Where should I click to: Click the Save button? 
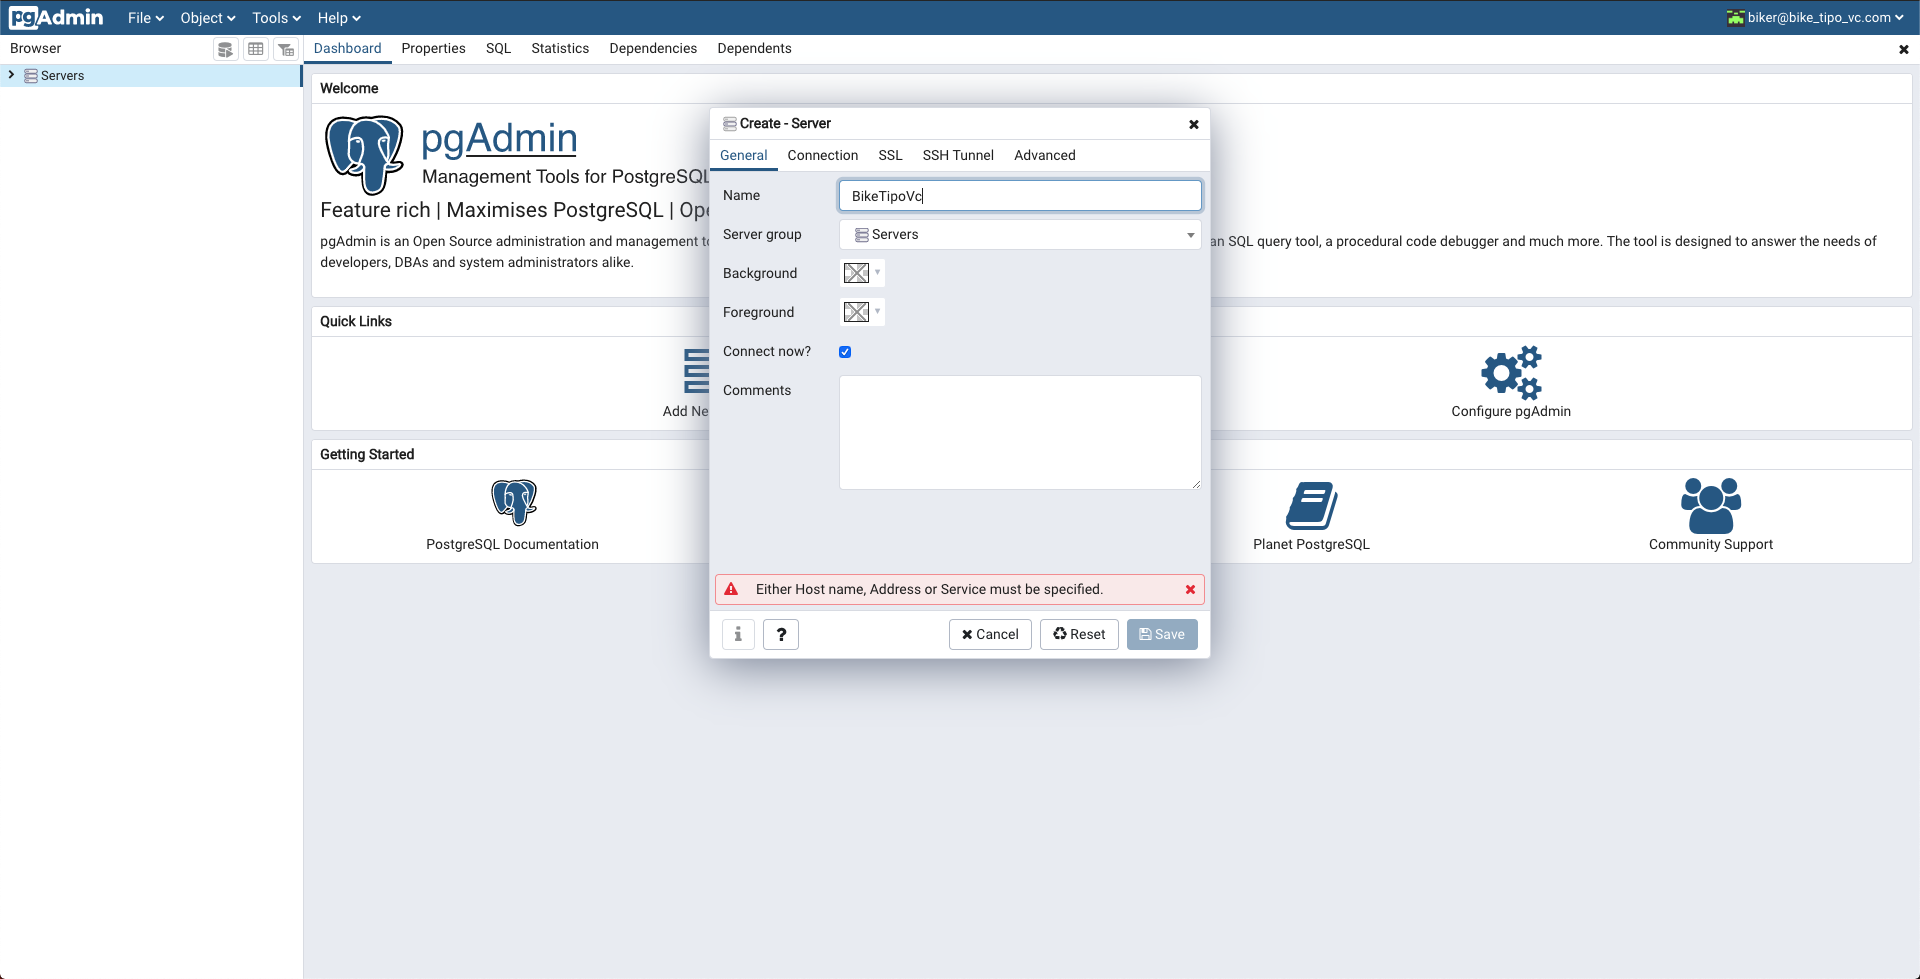(1162, 634)
